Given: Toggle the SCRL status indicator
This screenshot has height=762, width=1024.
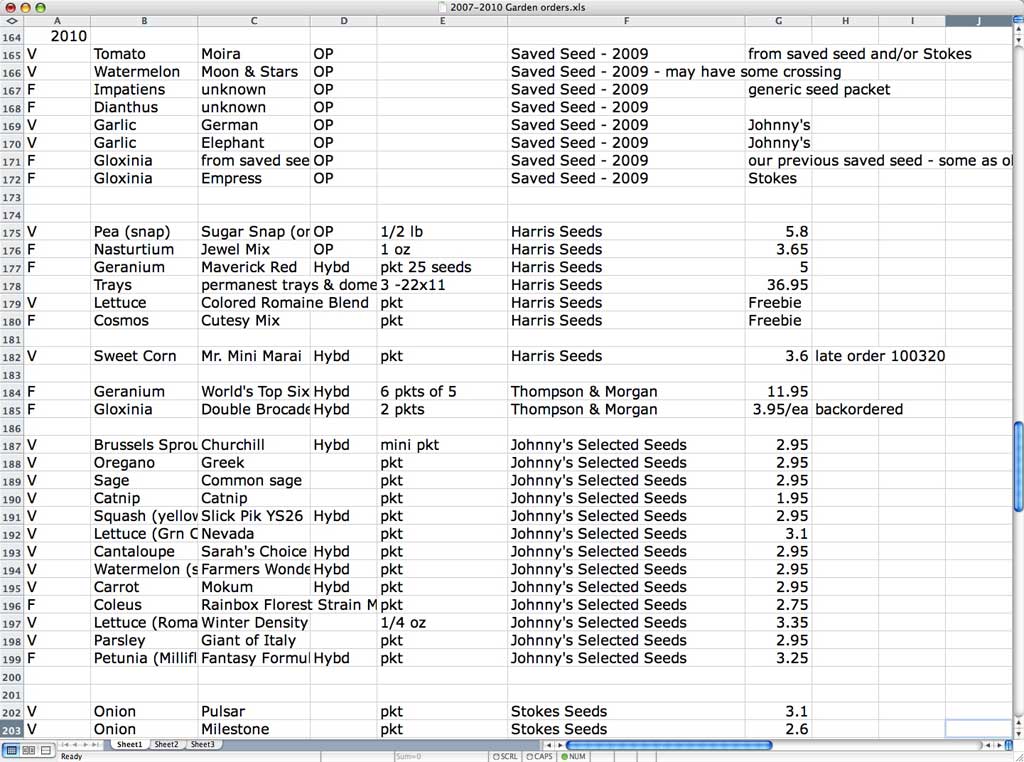Looking at the screenshot, I should (502, 757).
